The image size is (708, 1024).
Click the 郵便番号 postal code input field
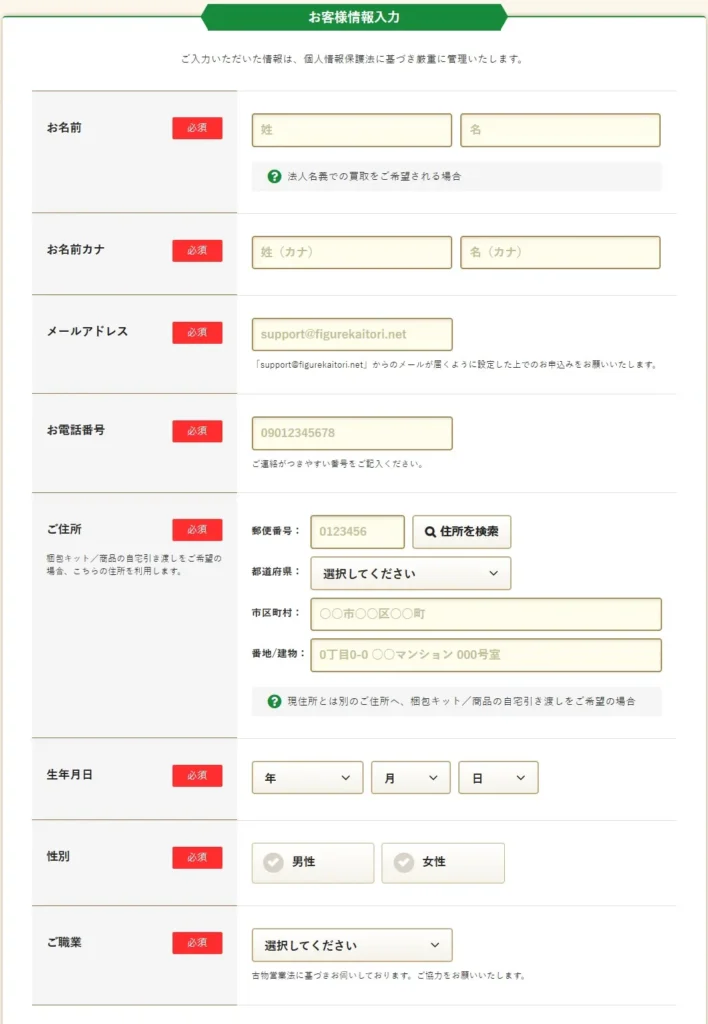pyautogui.click(x=357, y=531)
